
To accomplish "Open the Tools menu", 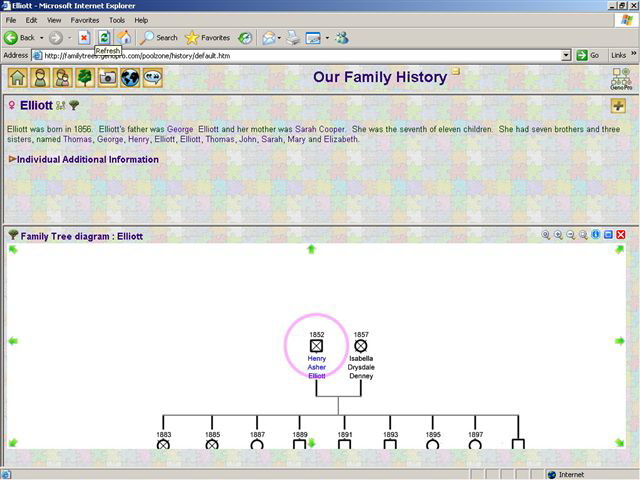I will [x=117, y=19].
